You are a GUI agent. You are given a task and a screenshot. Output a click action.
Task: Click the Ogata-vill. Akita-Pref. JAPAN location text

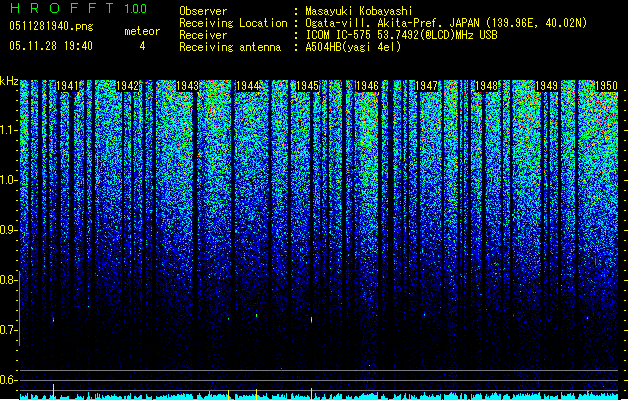click(446, 23)
